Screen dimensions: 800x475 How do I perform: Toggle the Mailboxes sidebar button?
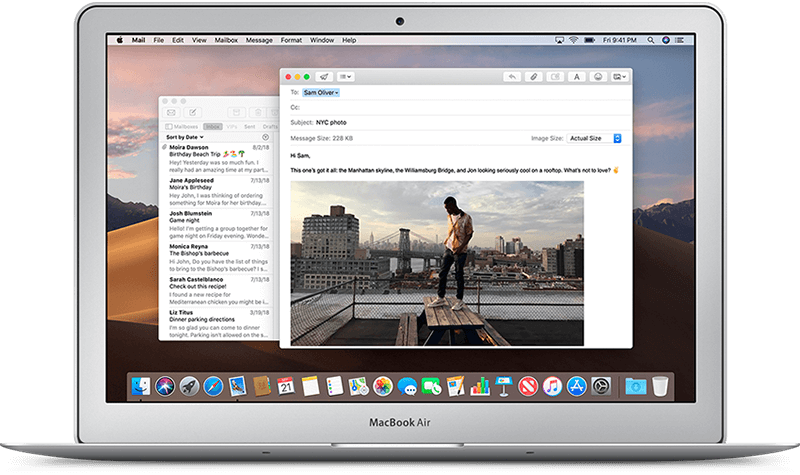[183, 127]
